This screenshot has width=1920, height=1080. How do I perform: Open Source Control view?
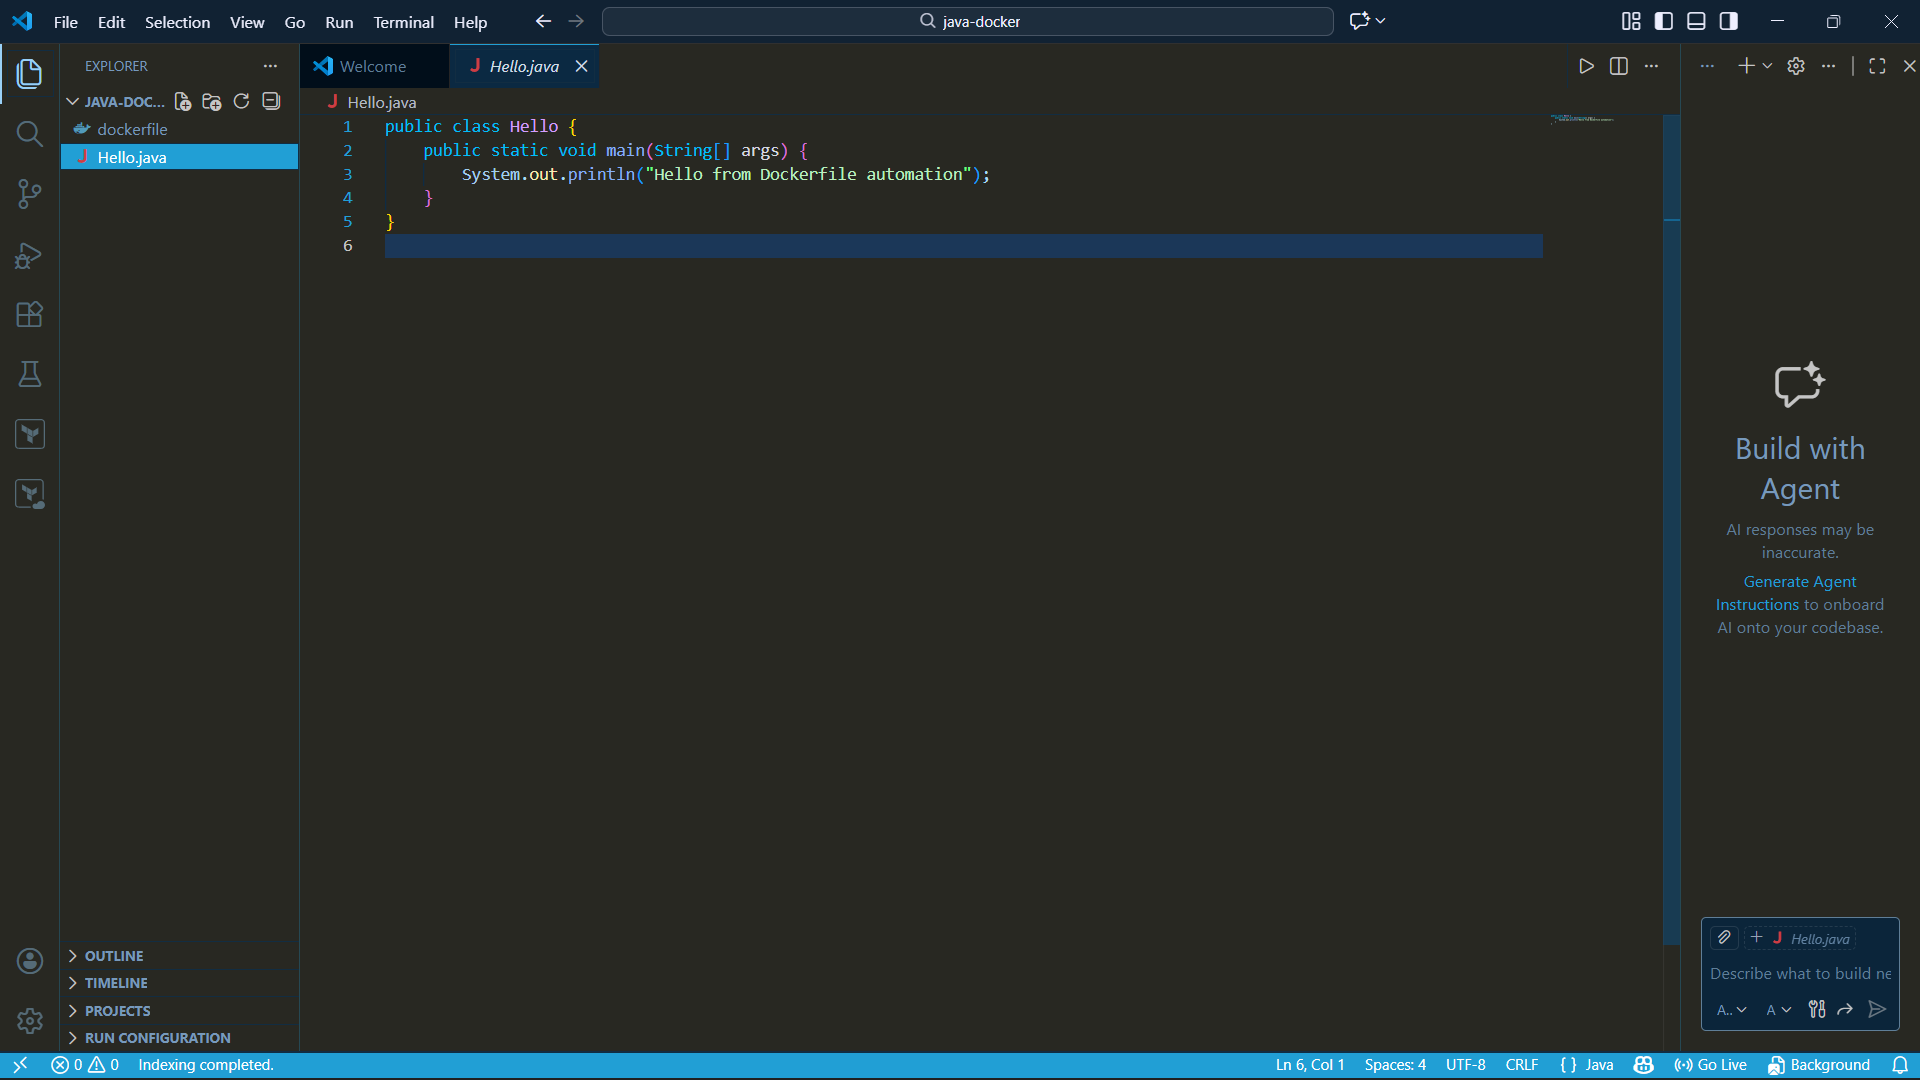[x=29, y=194]
